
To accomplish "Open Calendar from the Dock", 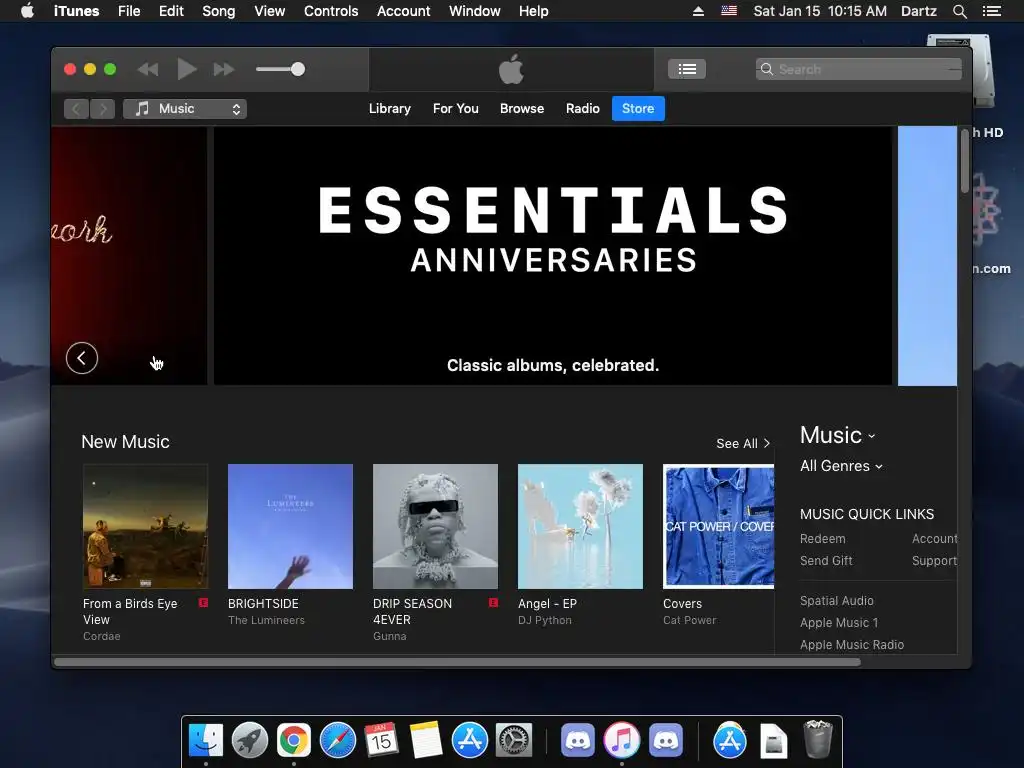I will click(x=381, y=740).
